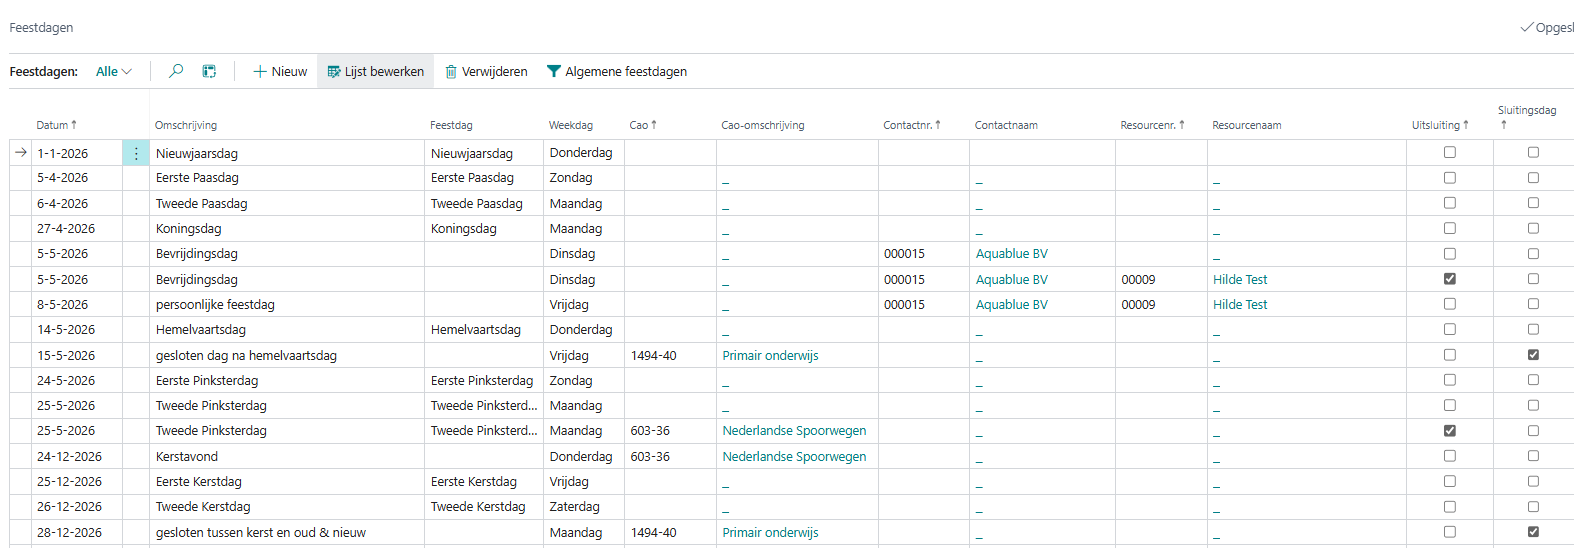The height and width of the screenshot is (548, 1574).
Task: Click the Weekdag column header
Action: click(570, 125)
